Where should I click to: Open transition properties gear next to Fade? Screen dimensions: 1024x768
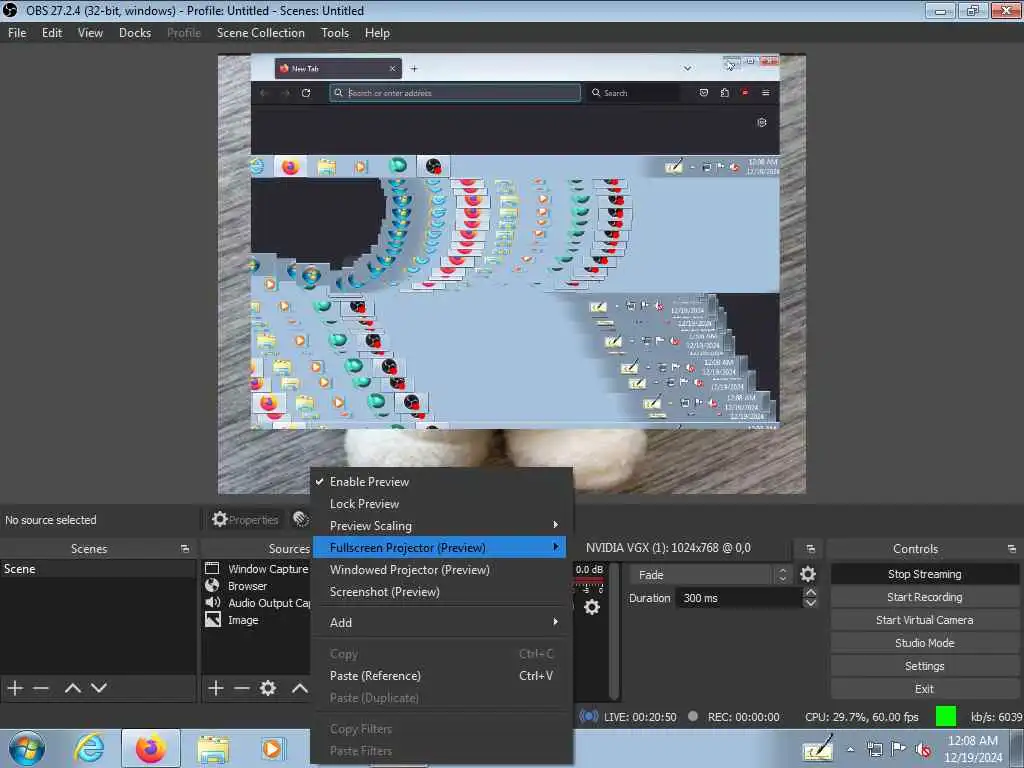tap(808, 574)
